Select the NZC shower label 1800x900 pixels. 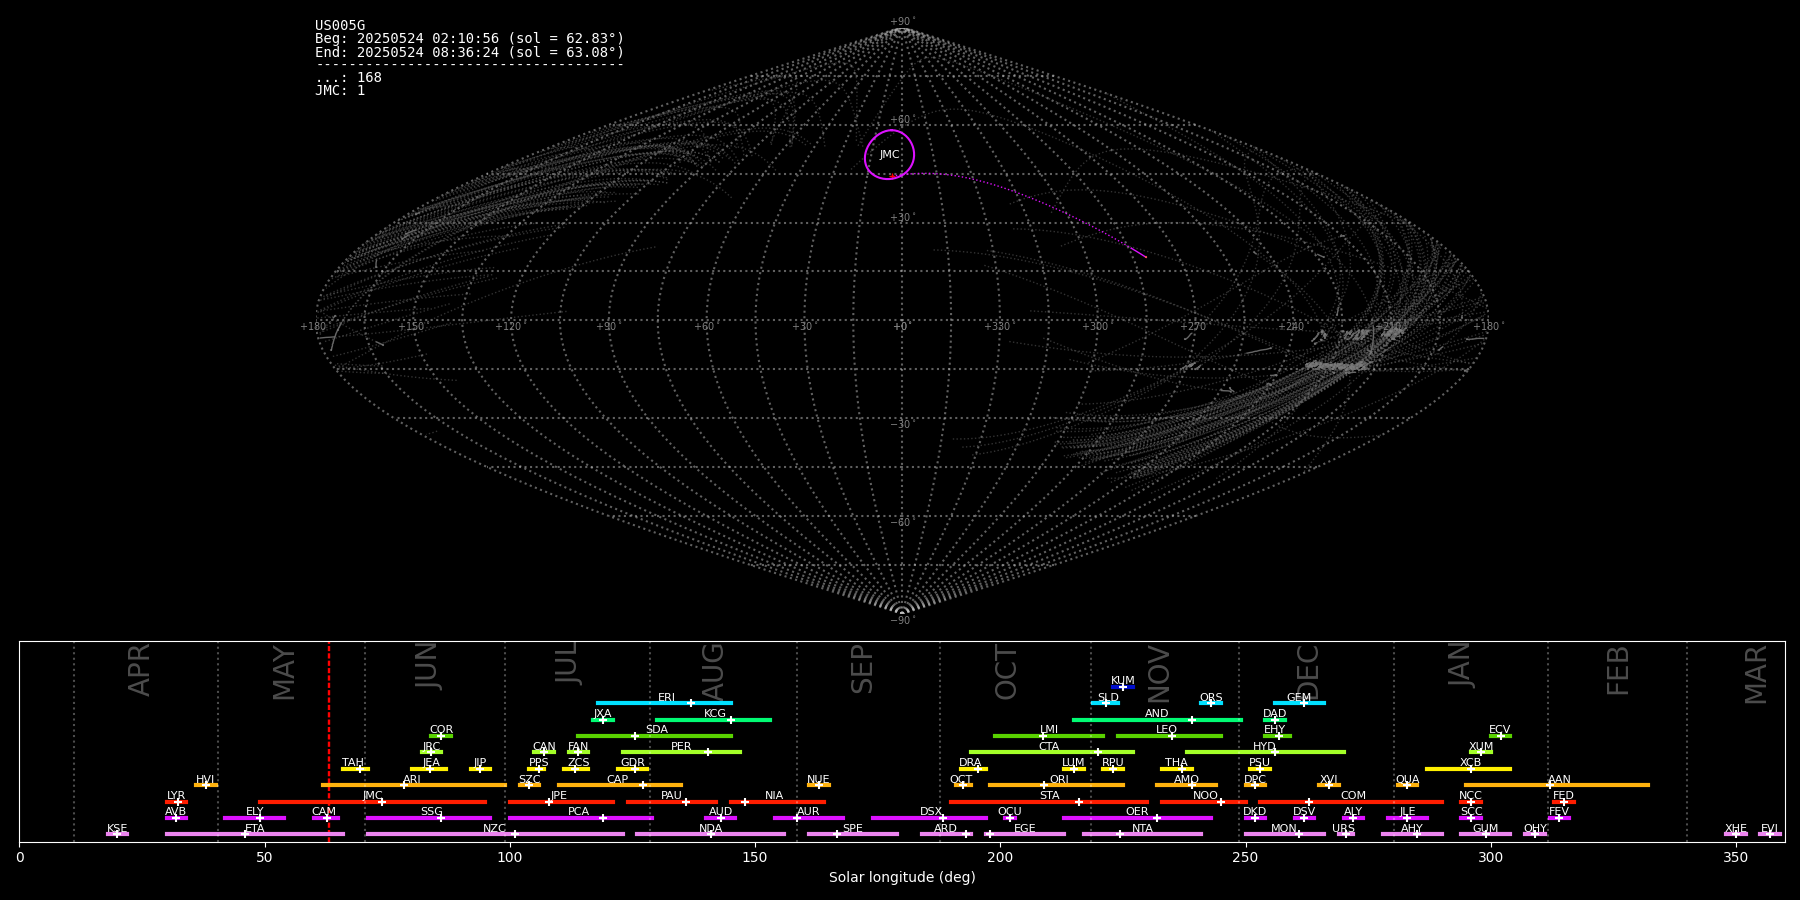pos(495,829)
